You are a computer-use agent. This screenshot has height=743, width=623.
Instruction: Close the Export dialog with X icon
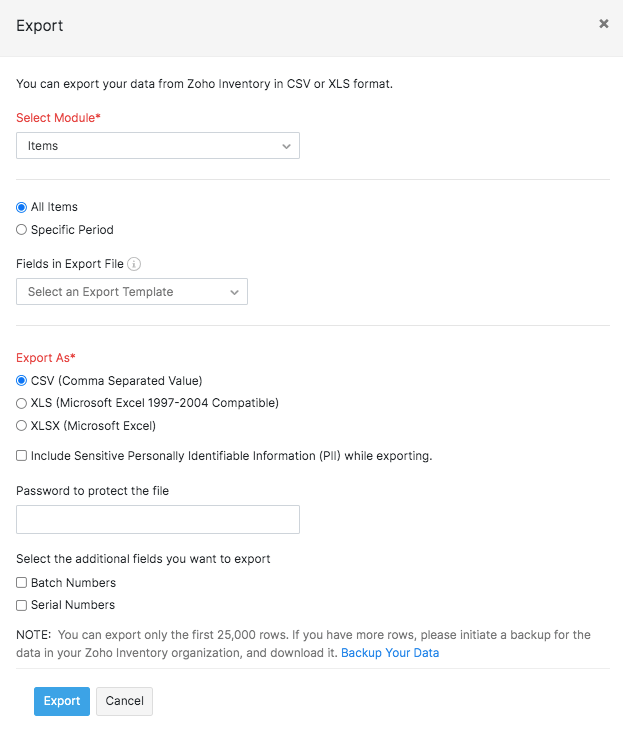[604, 24]
